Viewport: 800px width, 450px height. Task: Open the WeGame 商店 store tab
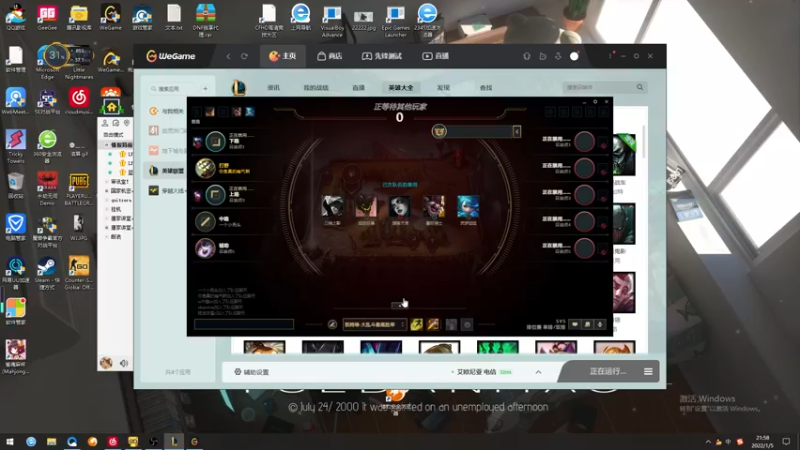tap(330, 56)
